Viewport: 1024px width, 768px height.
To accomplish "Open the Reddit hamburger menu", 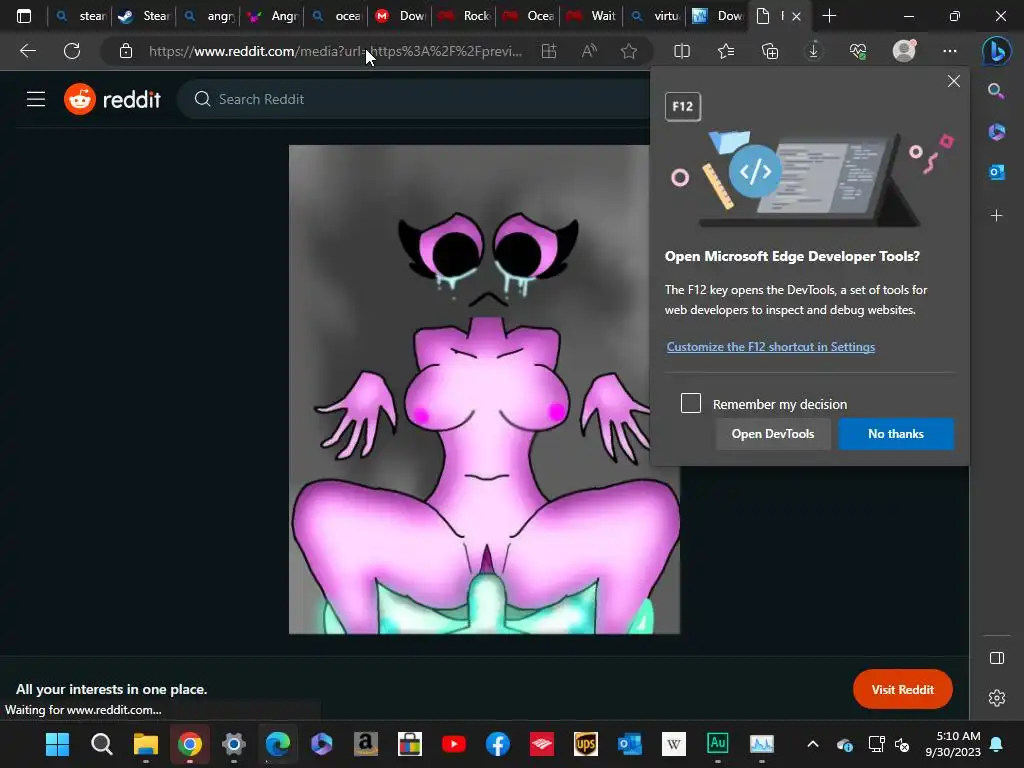I will pos(36,99).
